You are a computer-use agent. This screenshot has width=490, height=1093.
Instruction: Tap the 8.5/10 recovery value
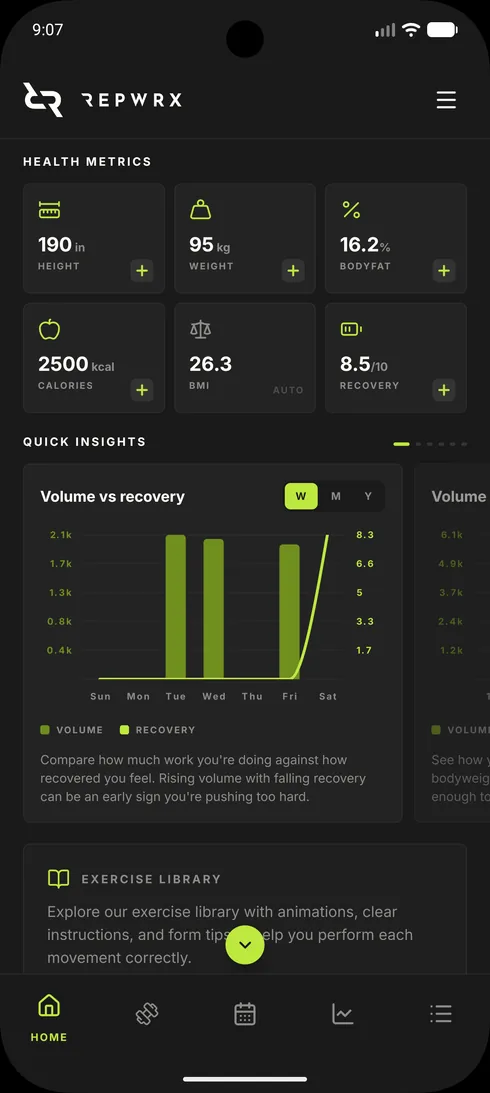[x=363, y=364]
